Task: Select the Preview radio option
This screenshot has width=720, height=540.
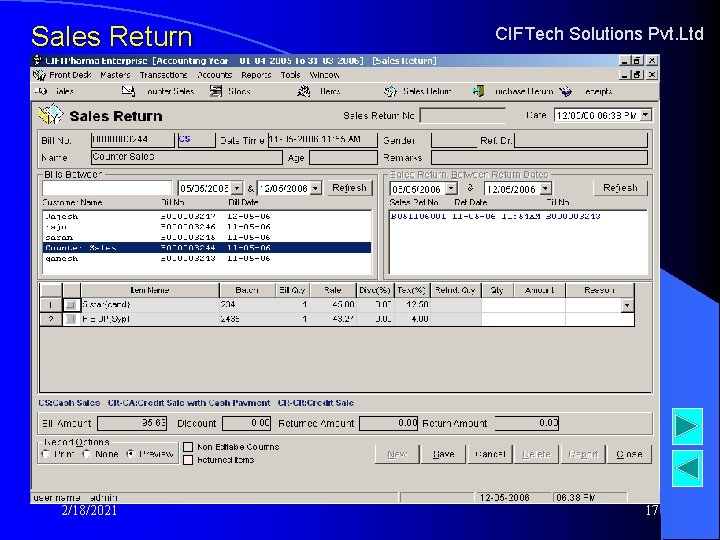Action: [131, 454]
